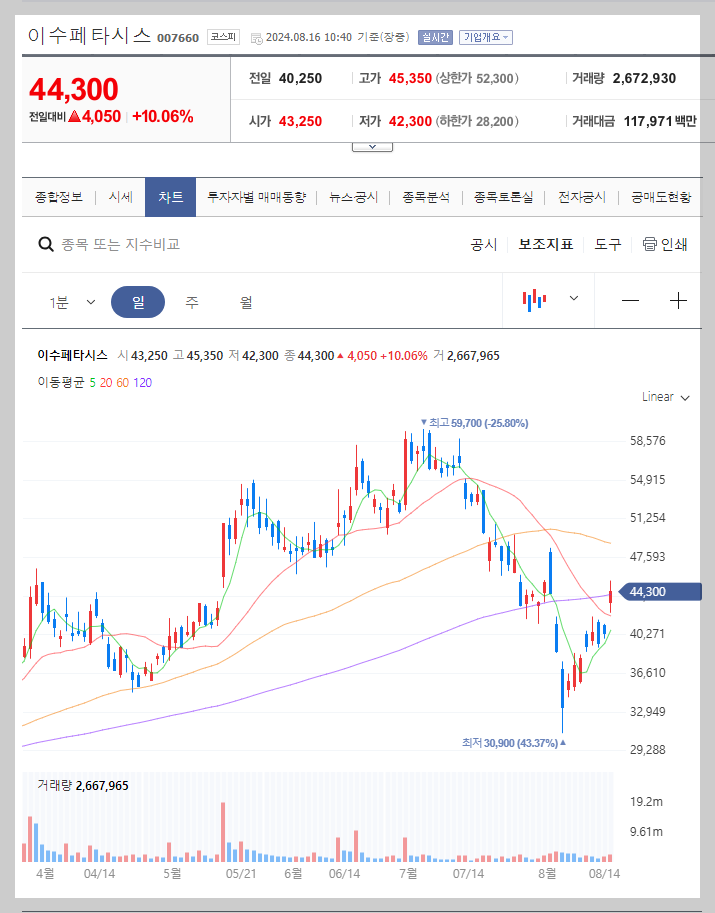Click the 공시 link
Image resolution: width=715 pixels, height=913 pixels.
pyautogui.click(x=483, y=243)
